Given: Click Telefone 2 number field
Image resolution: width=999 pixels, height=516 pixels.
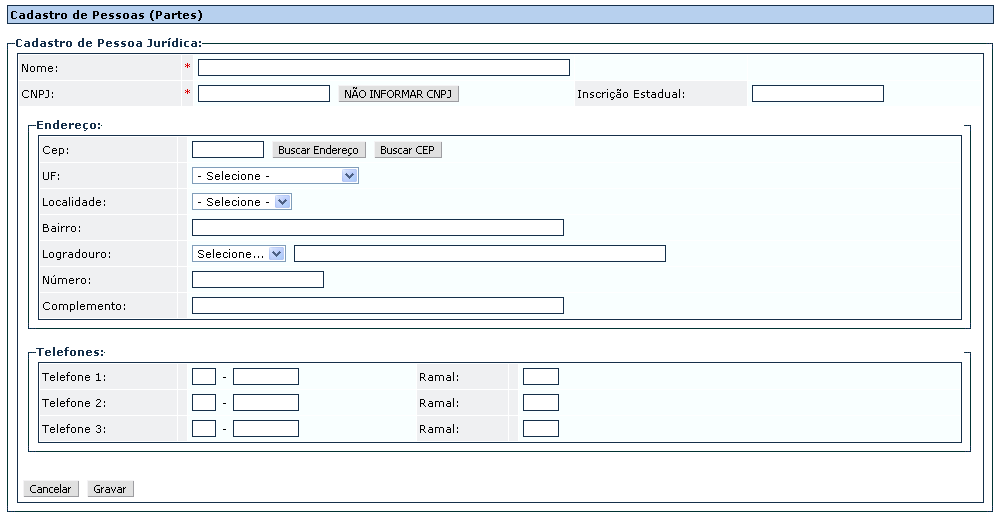Looking at the screenshot, I should point(266,403).
